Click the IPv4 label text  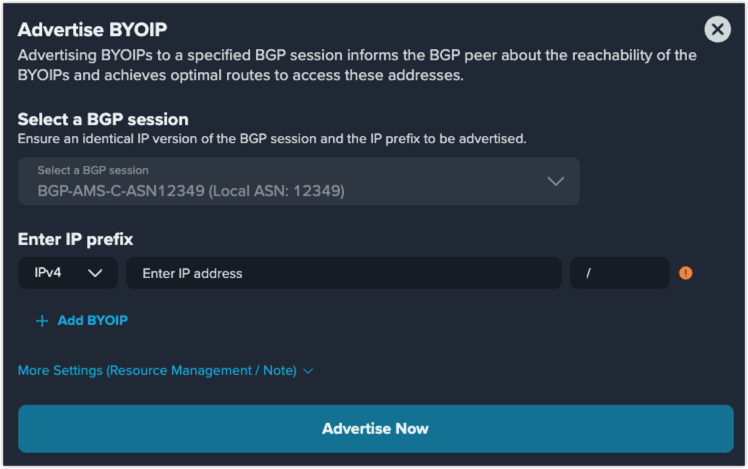[48, 272]
